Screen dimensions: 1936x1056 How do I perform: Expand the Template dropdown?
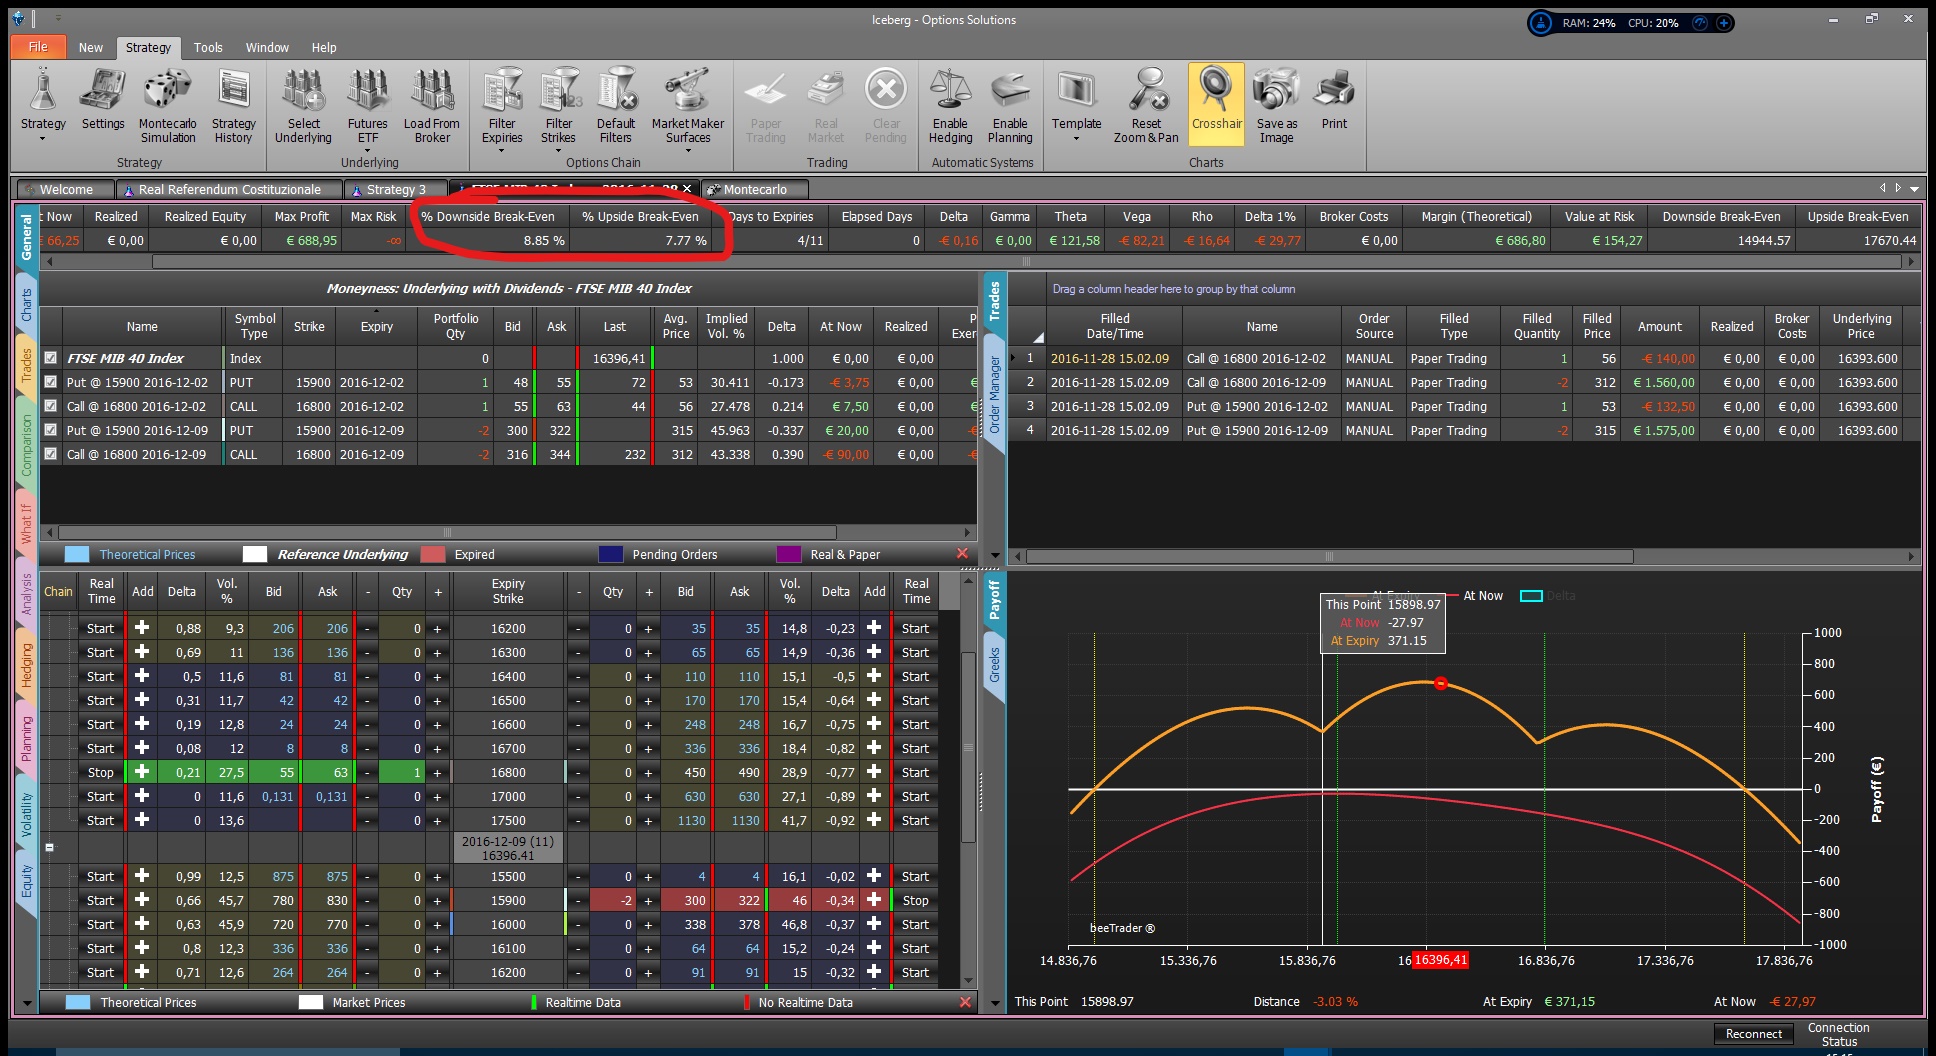tap(1076, 138)
